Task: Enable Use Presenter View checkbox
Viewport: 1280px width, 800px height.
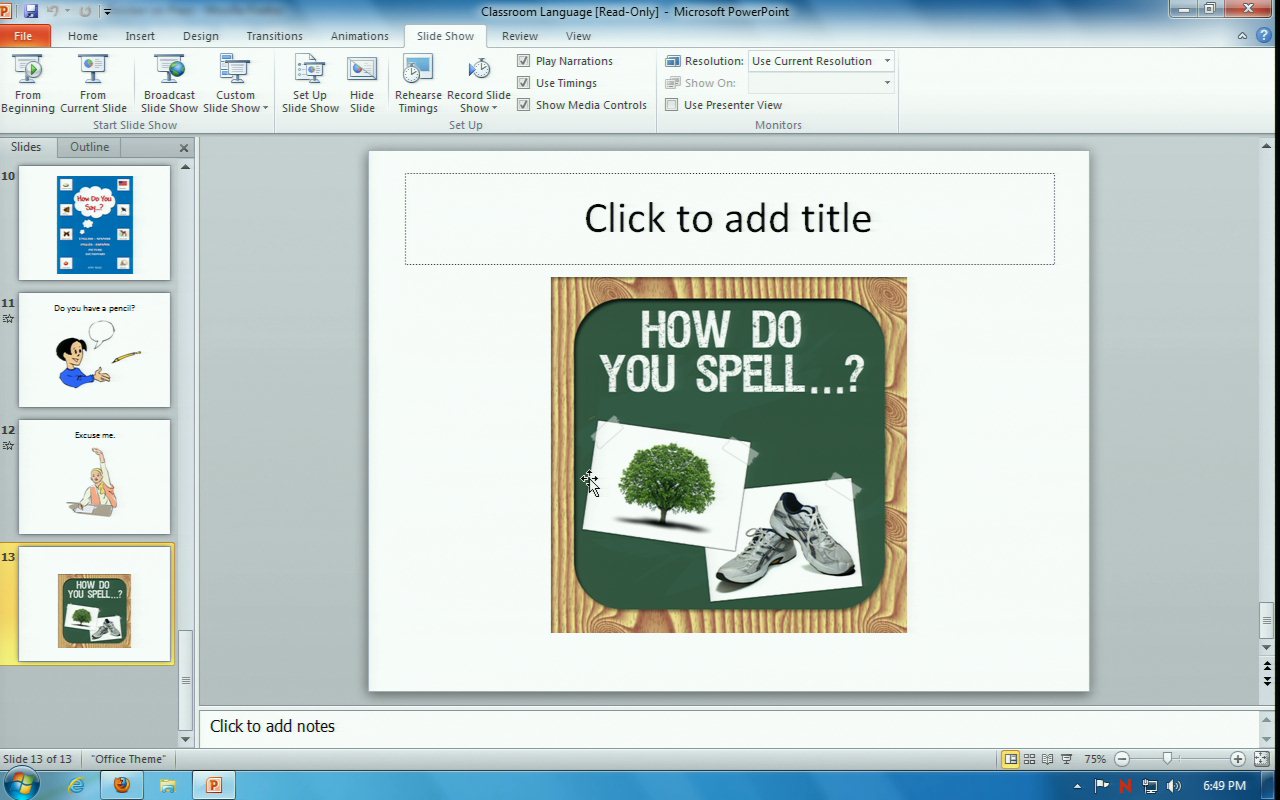Action: (672, 105)
